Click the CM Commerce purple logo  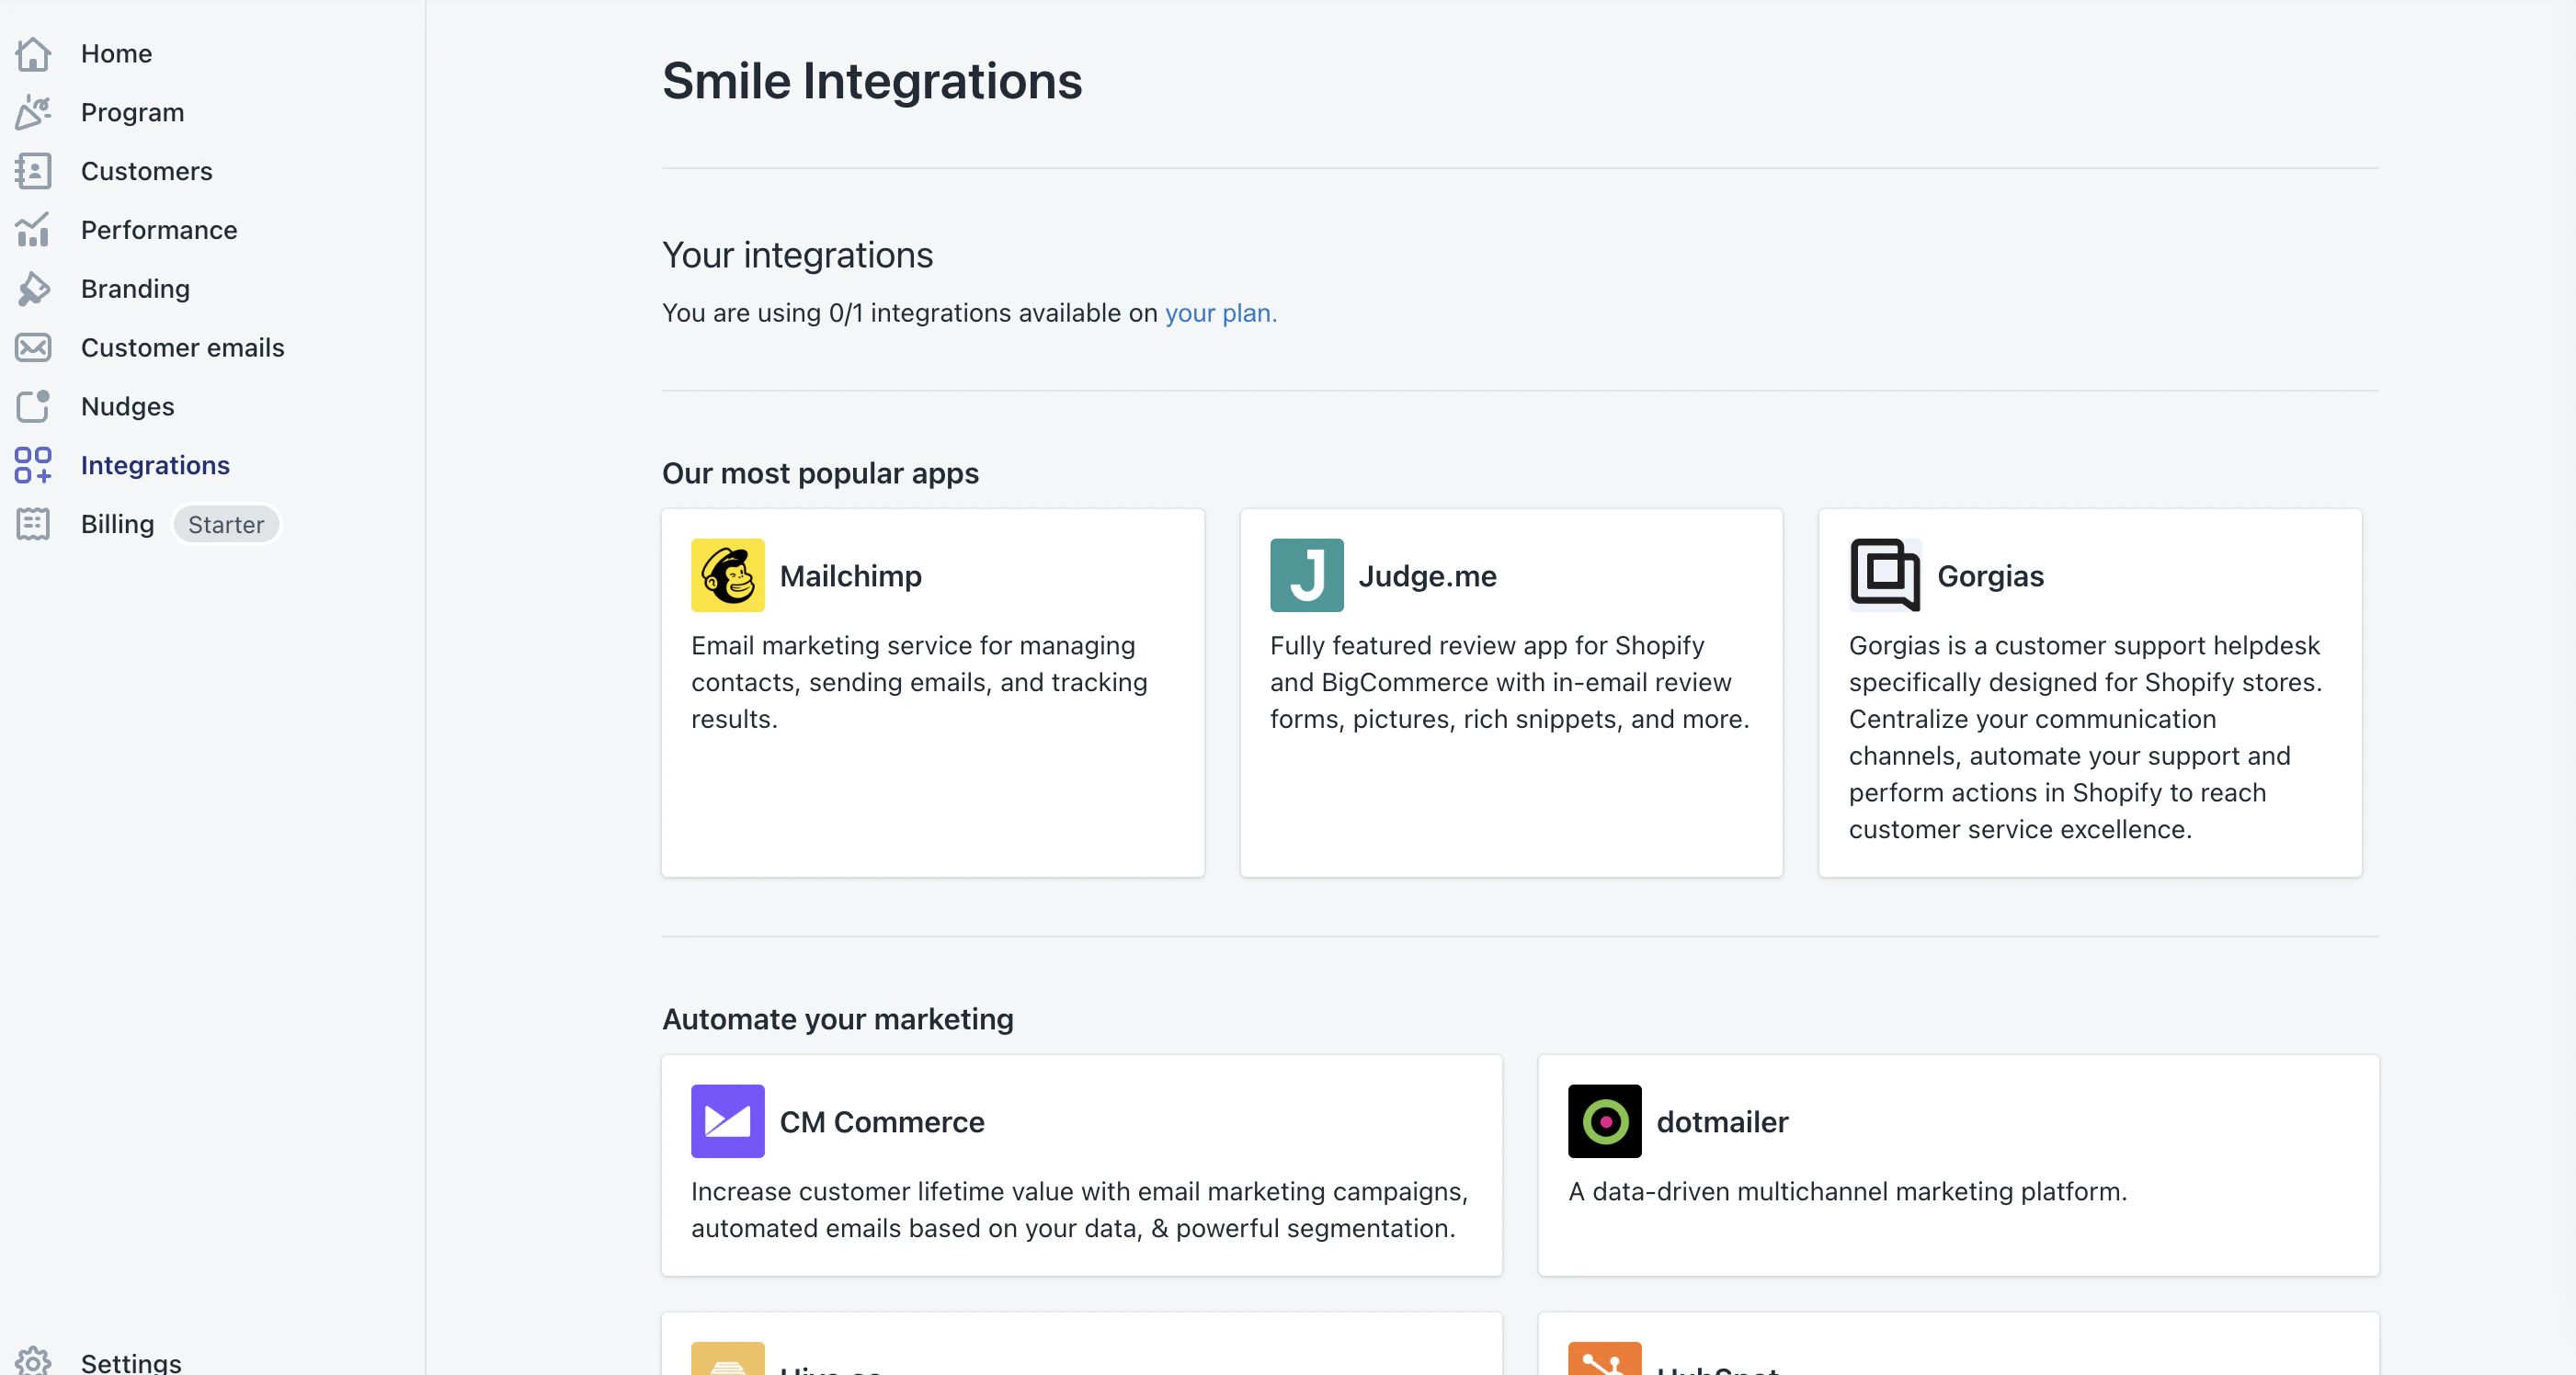click(x=727, y=1121)
